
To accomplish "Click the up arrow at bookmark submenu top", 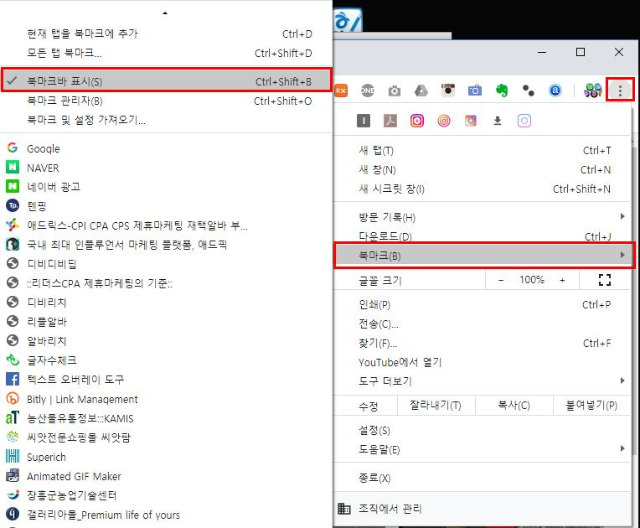I will pos(165,13).
